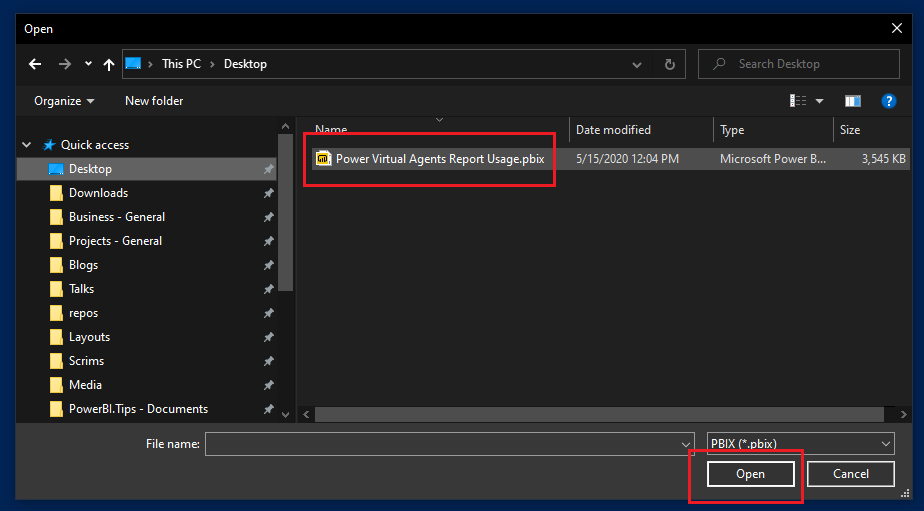Click the pin icon beside Talks
This screenshot has height=511, width=924.
tap(269, 289)
